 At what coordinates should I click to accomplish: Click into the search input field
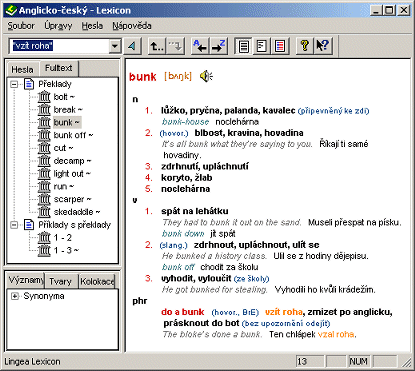[60, 46]
